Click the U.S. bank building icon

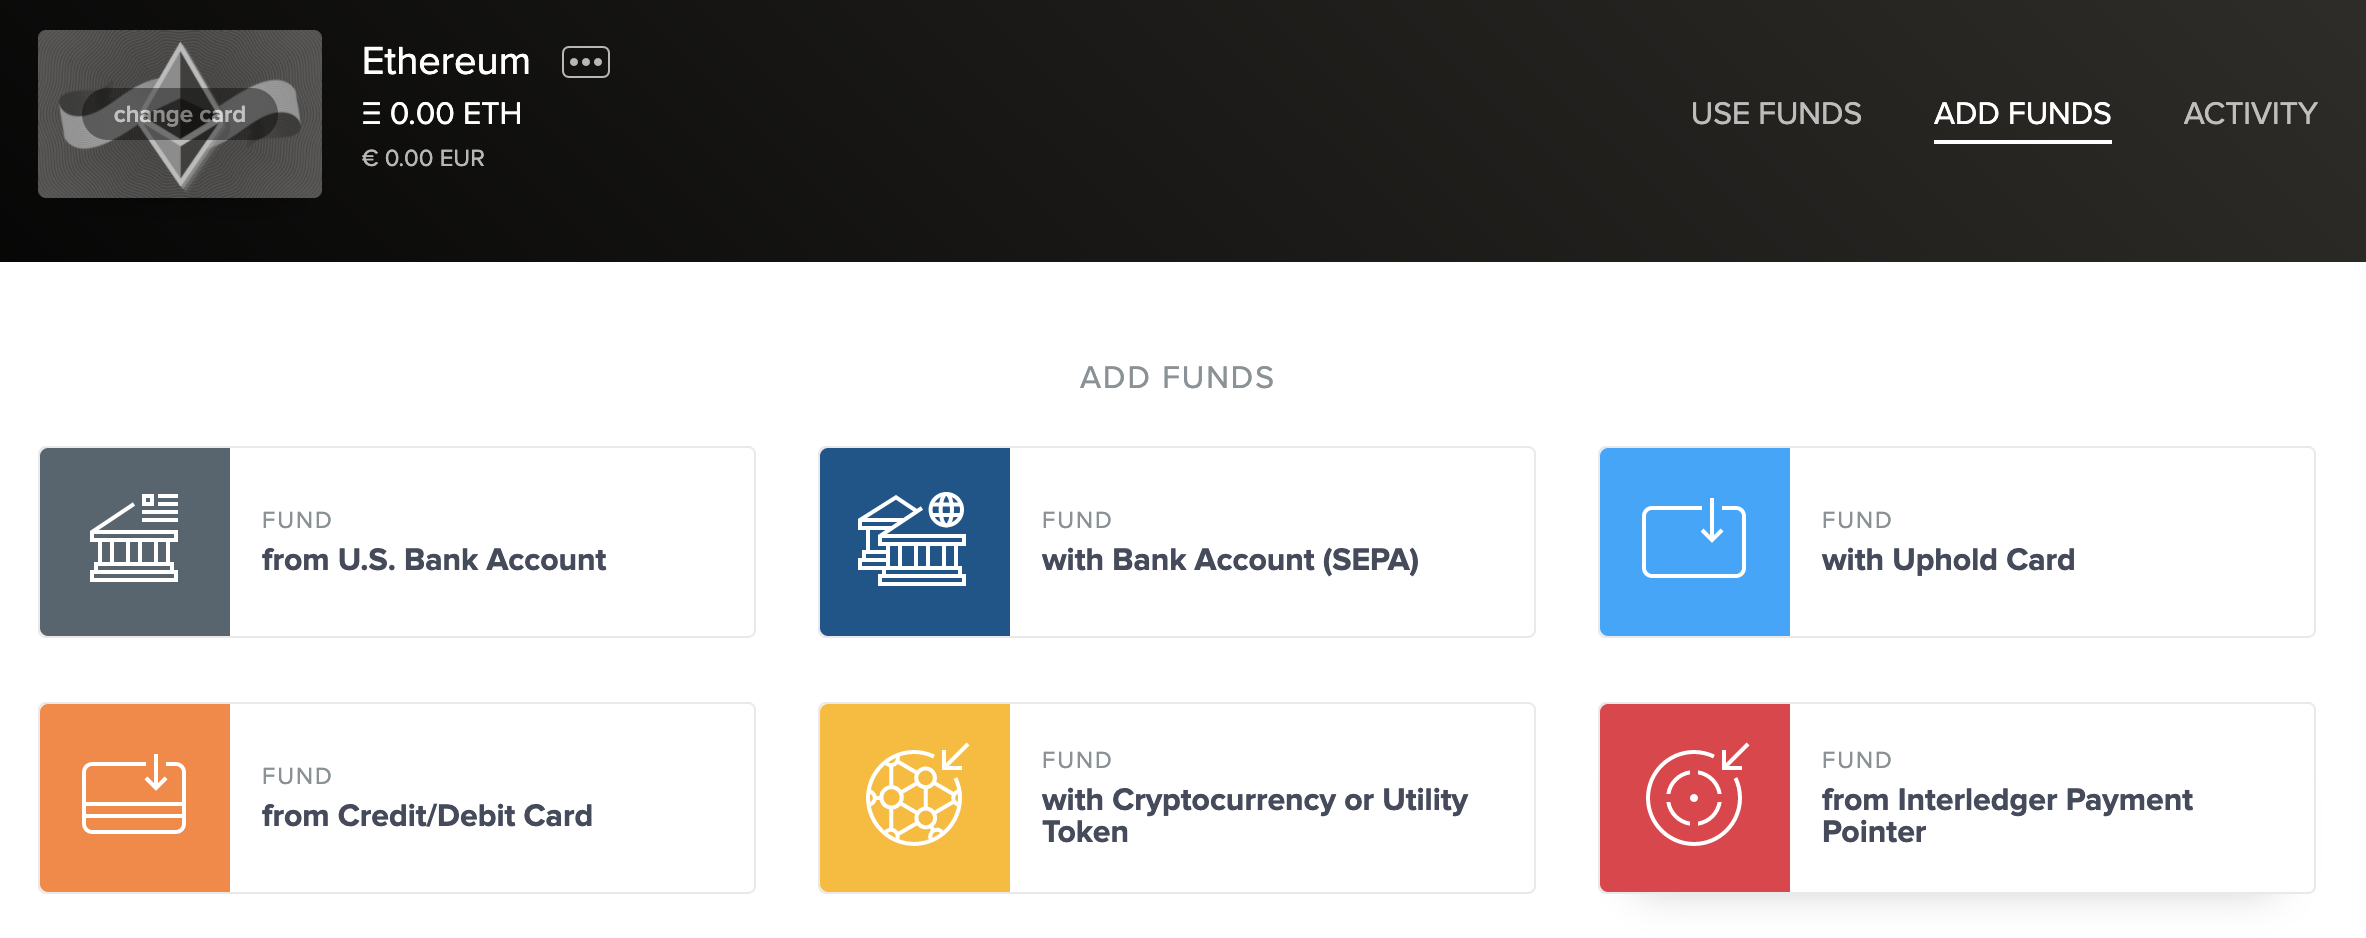point(134,541)
